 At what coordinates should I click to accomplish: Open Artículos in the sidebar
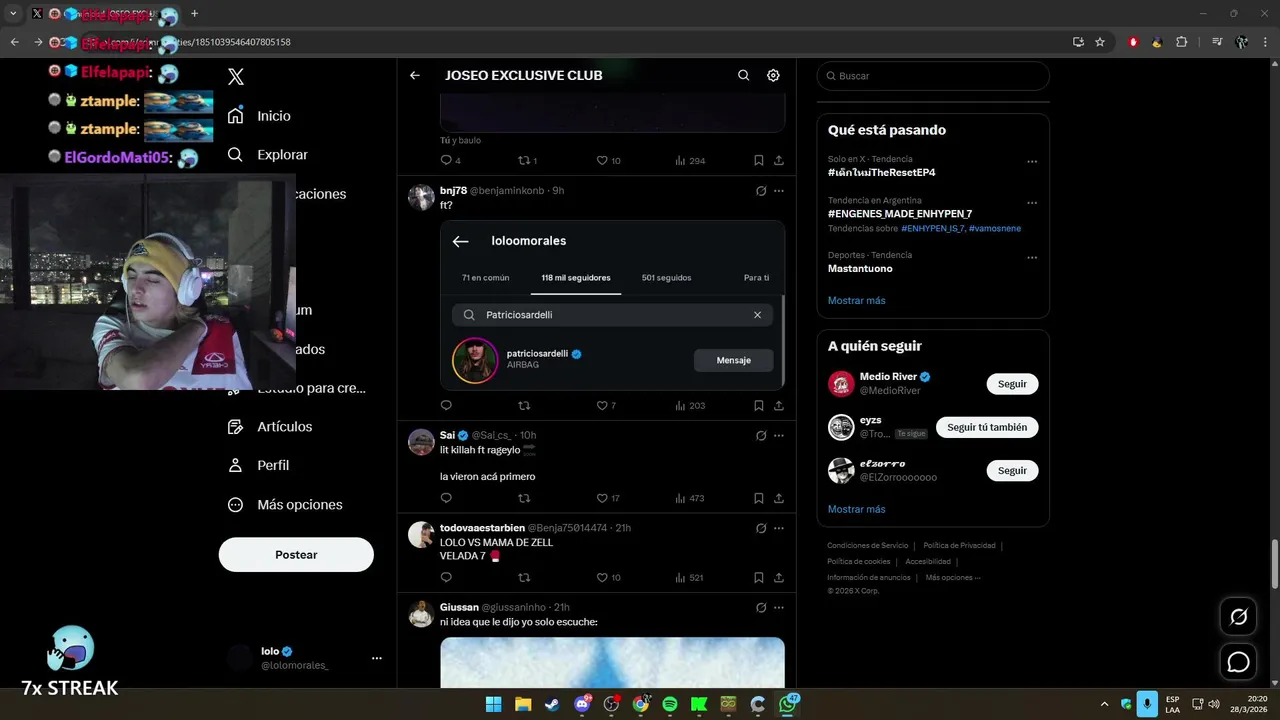(x=269, y=427)
